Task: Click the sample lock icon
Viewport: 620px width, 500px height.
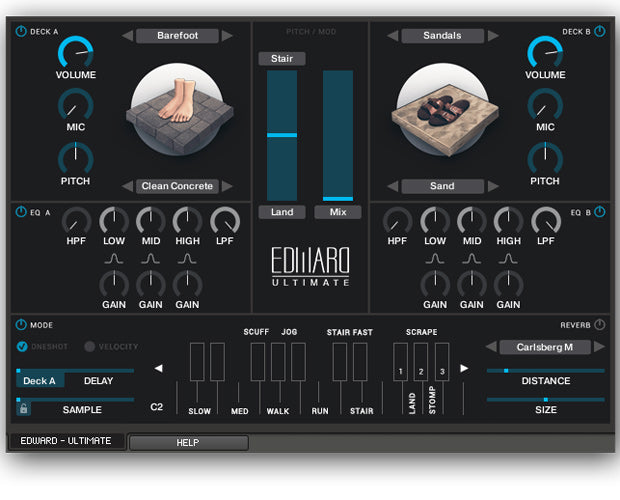Action: [23, 408]
